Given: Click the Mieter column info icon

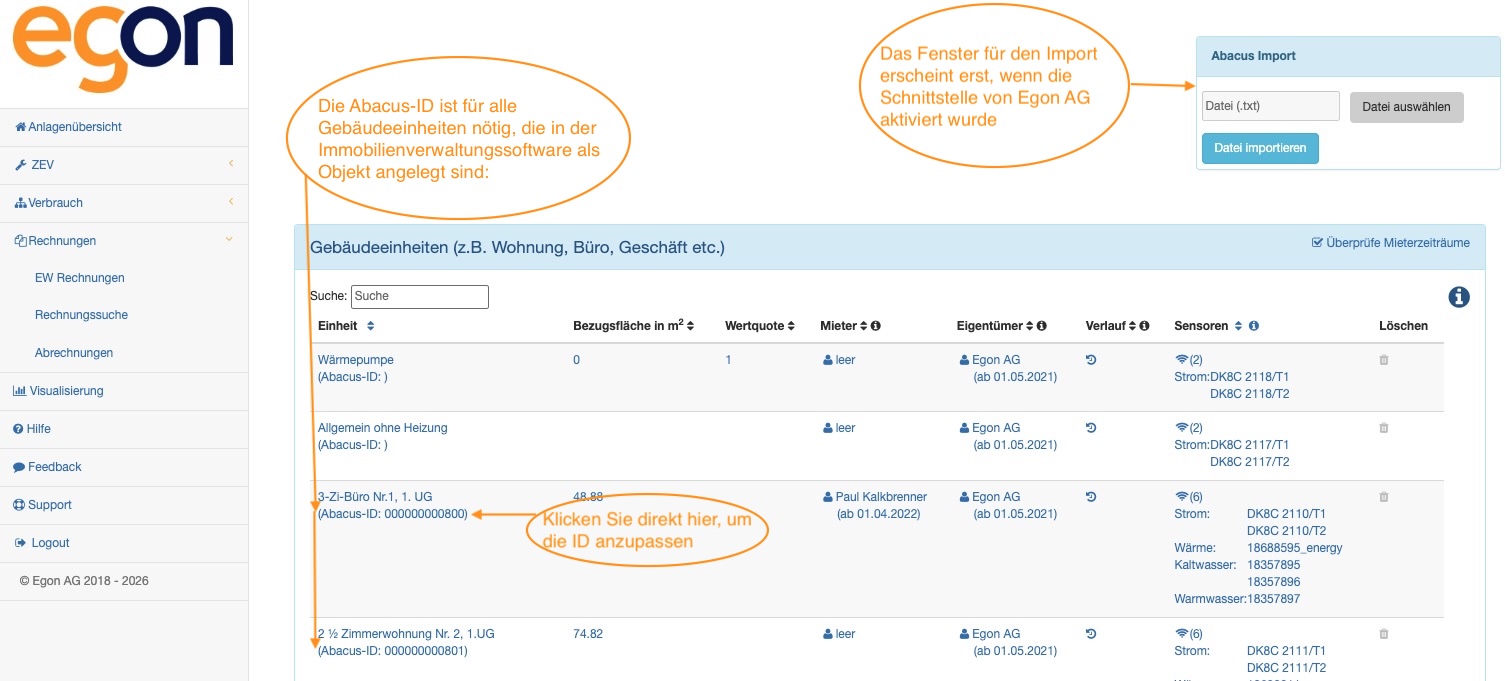Looking at the screenshot, I should click(875, 326).
